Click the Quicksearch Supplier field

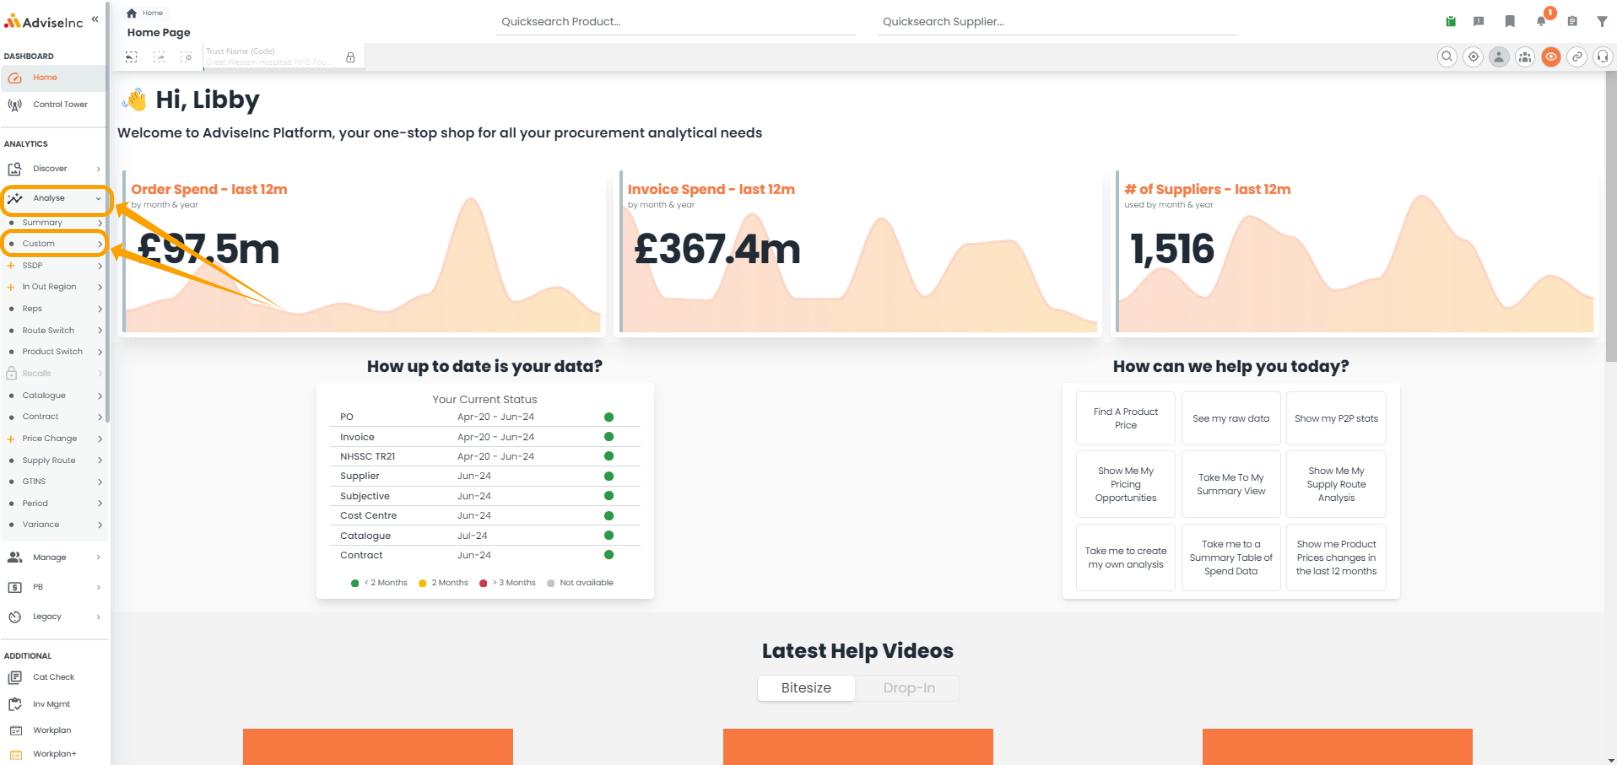click(x=1058, y=22)
